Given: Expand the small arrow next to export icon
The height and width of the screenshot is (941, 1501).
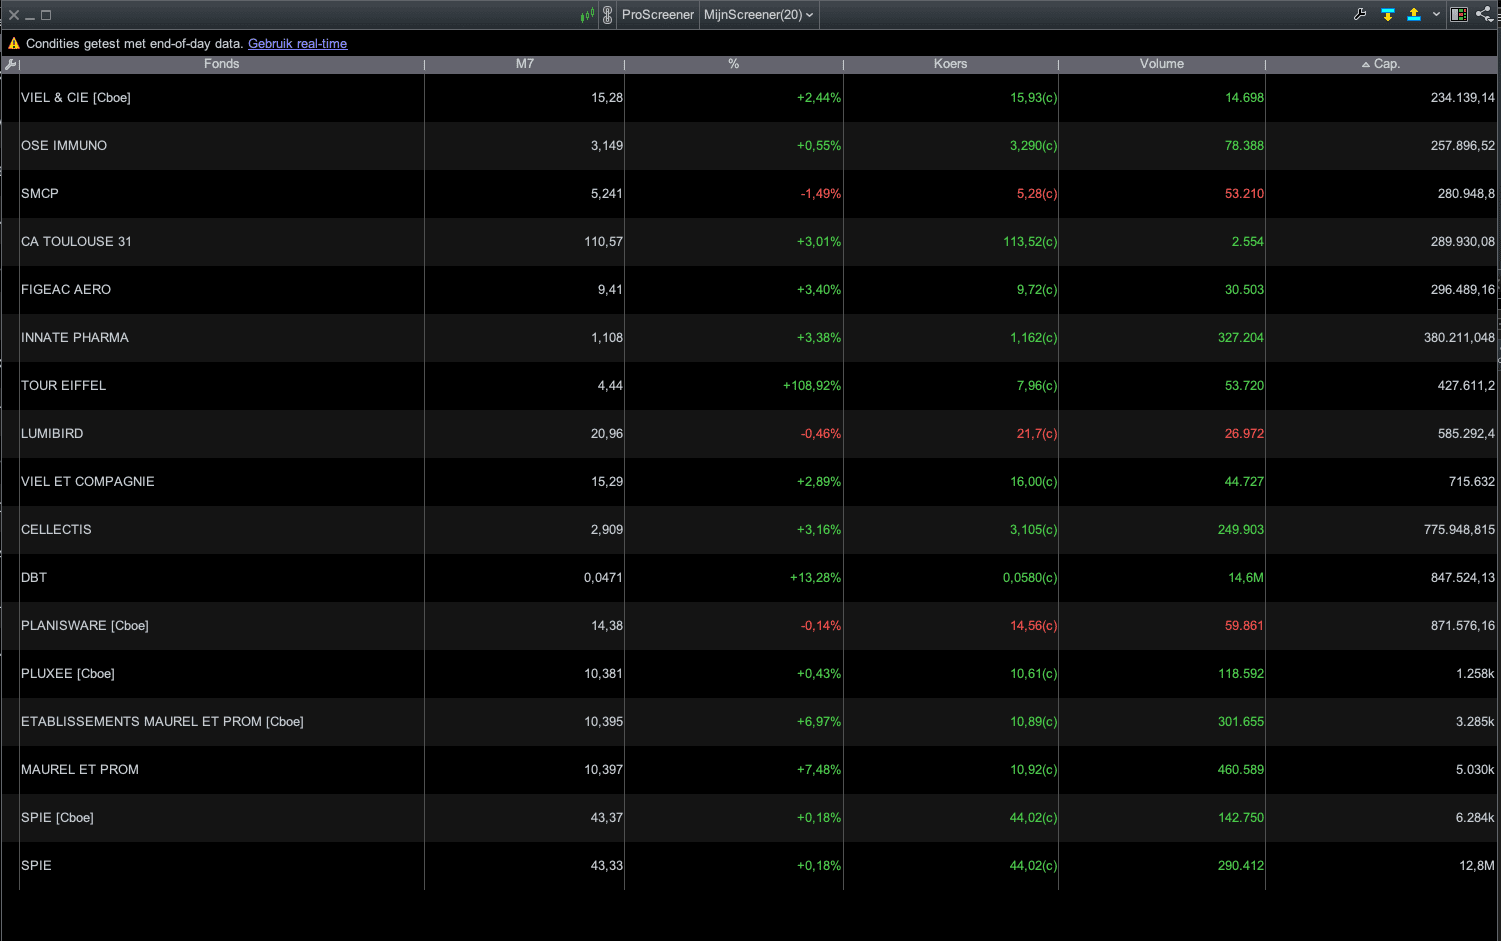Looking at the screenshot, I should (x=1436, y=15).
